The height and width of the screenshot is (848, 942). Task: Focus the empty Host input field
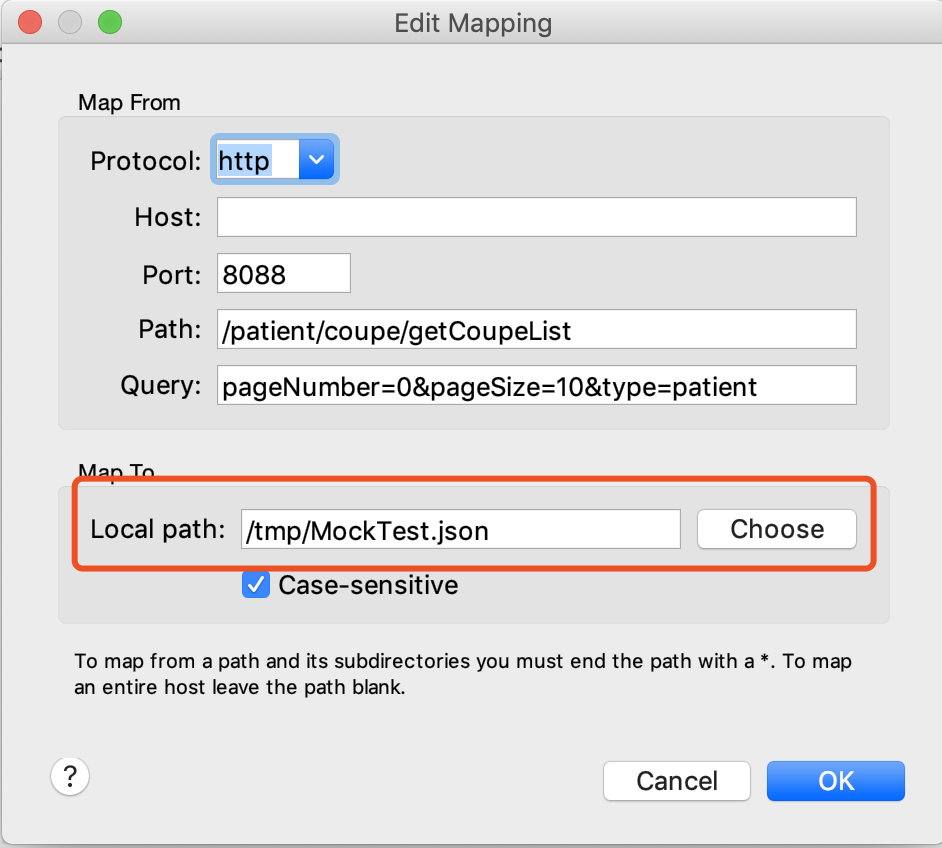[536, 217]
